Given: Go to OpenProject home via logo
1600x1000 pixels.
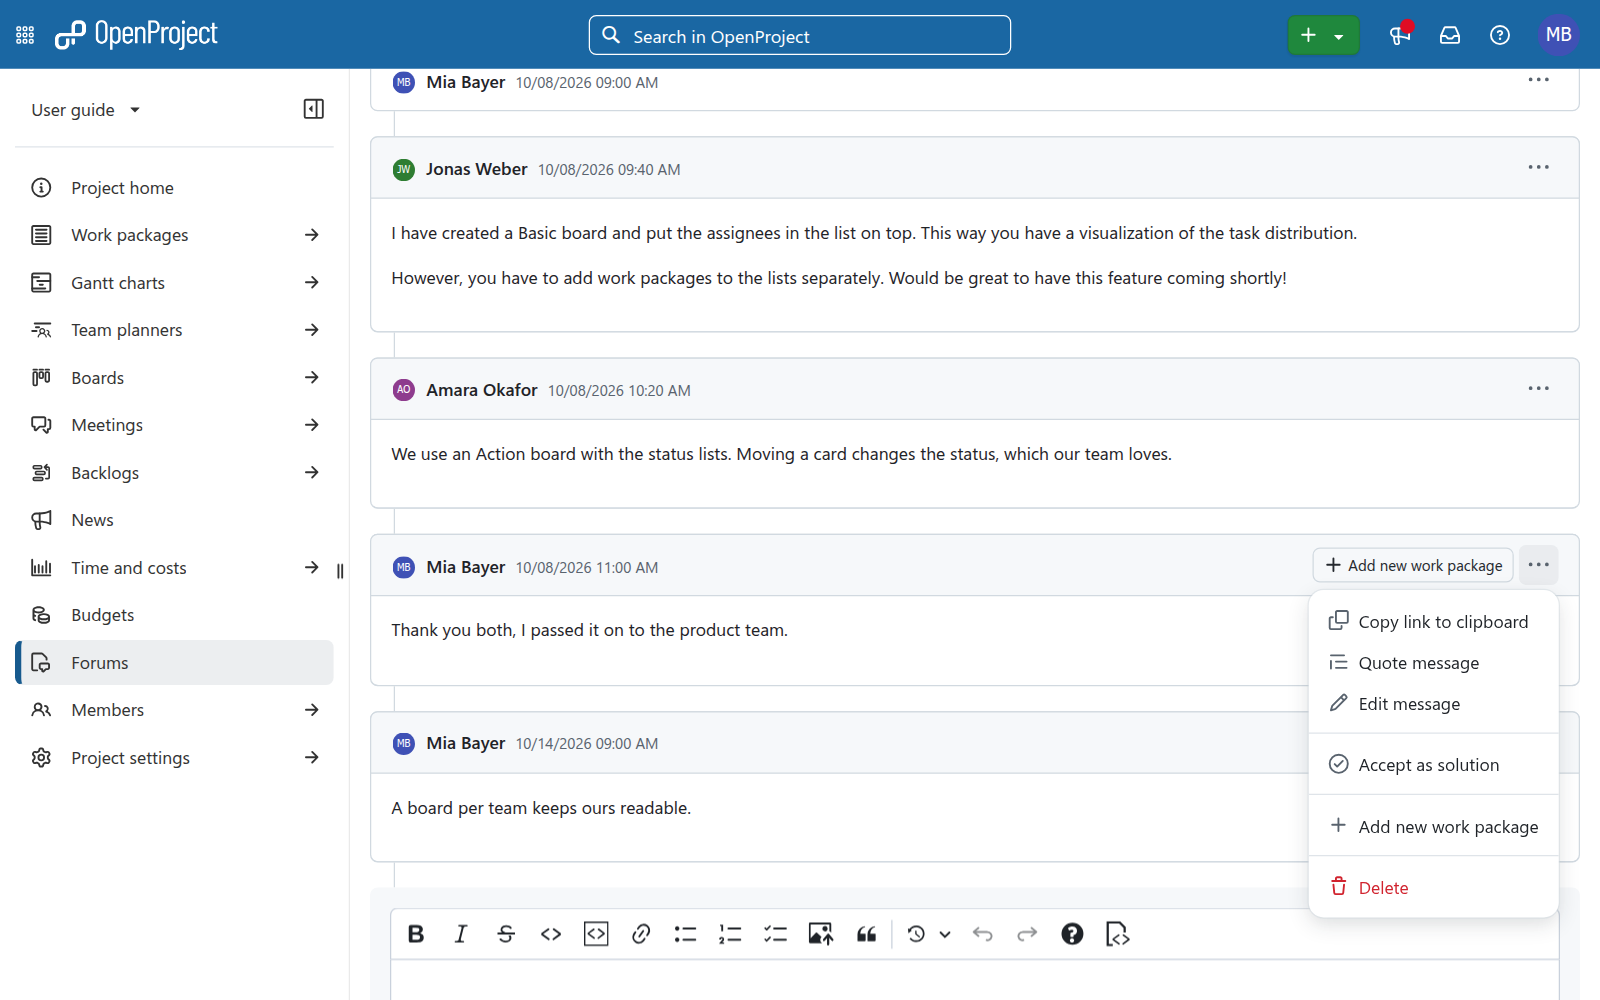Looking at the screenshot, I should tap(136, 35).
